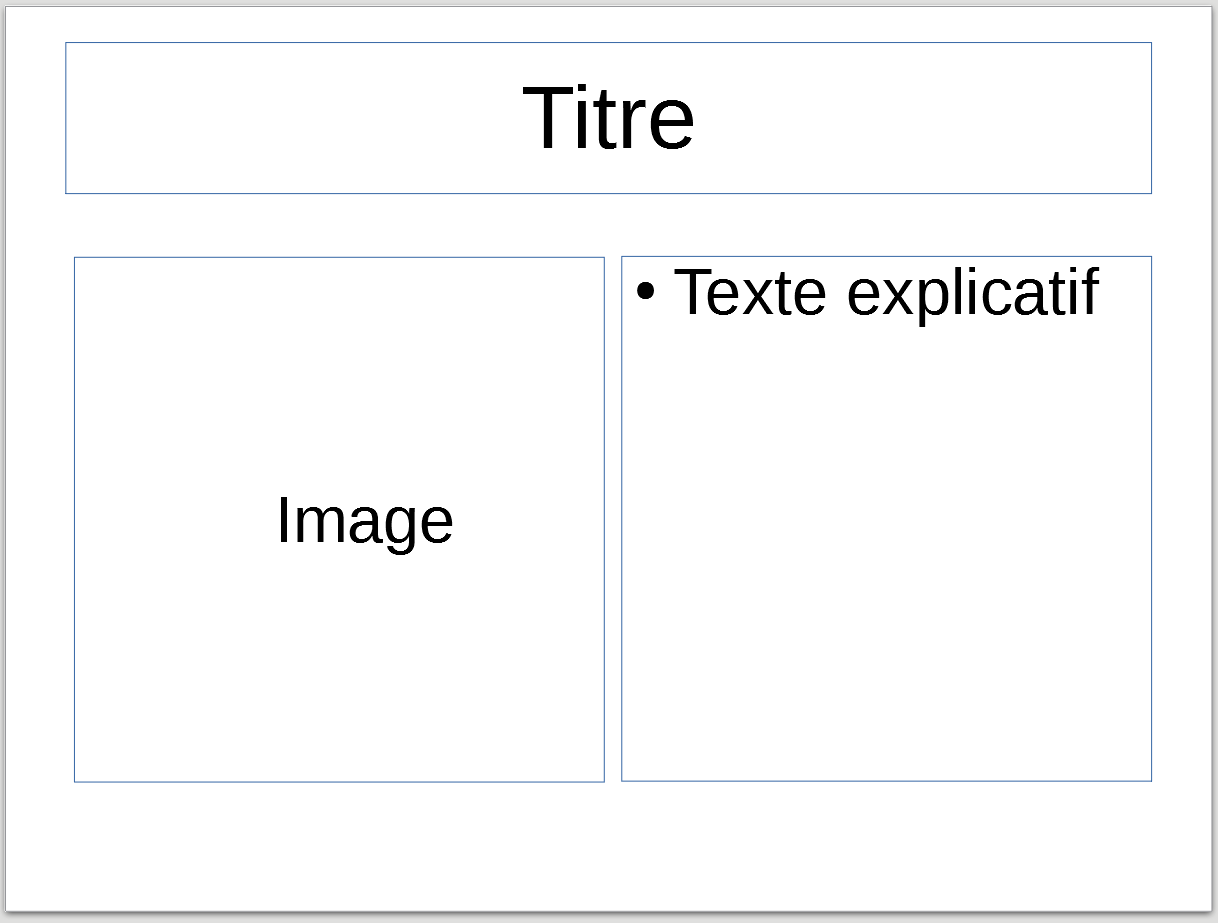Viewport: 1218px width, 923px height.
Task: Select the title placeholder's top border
Action: point(608,43)
